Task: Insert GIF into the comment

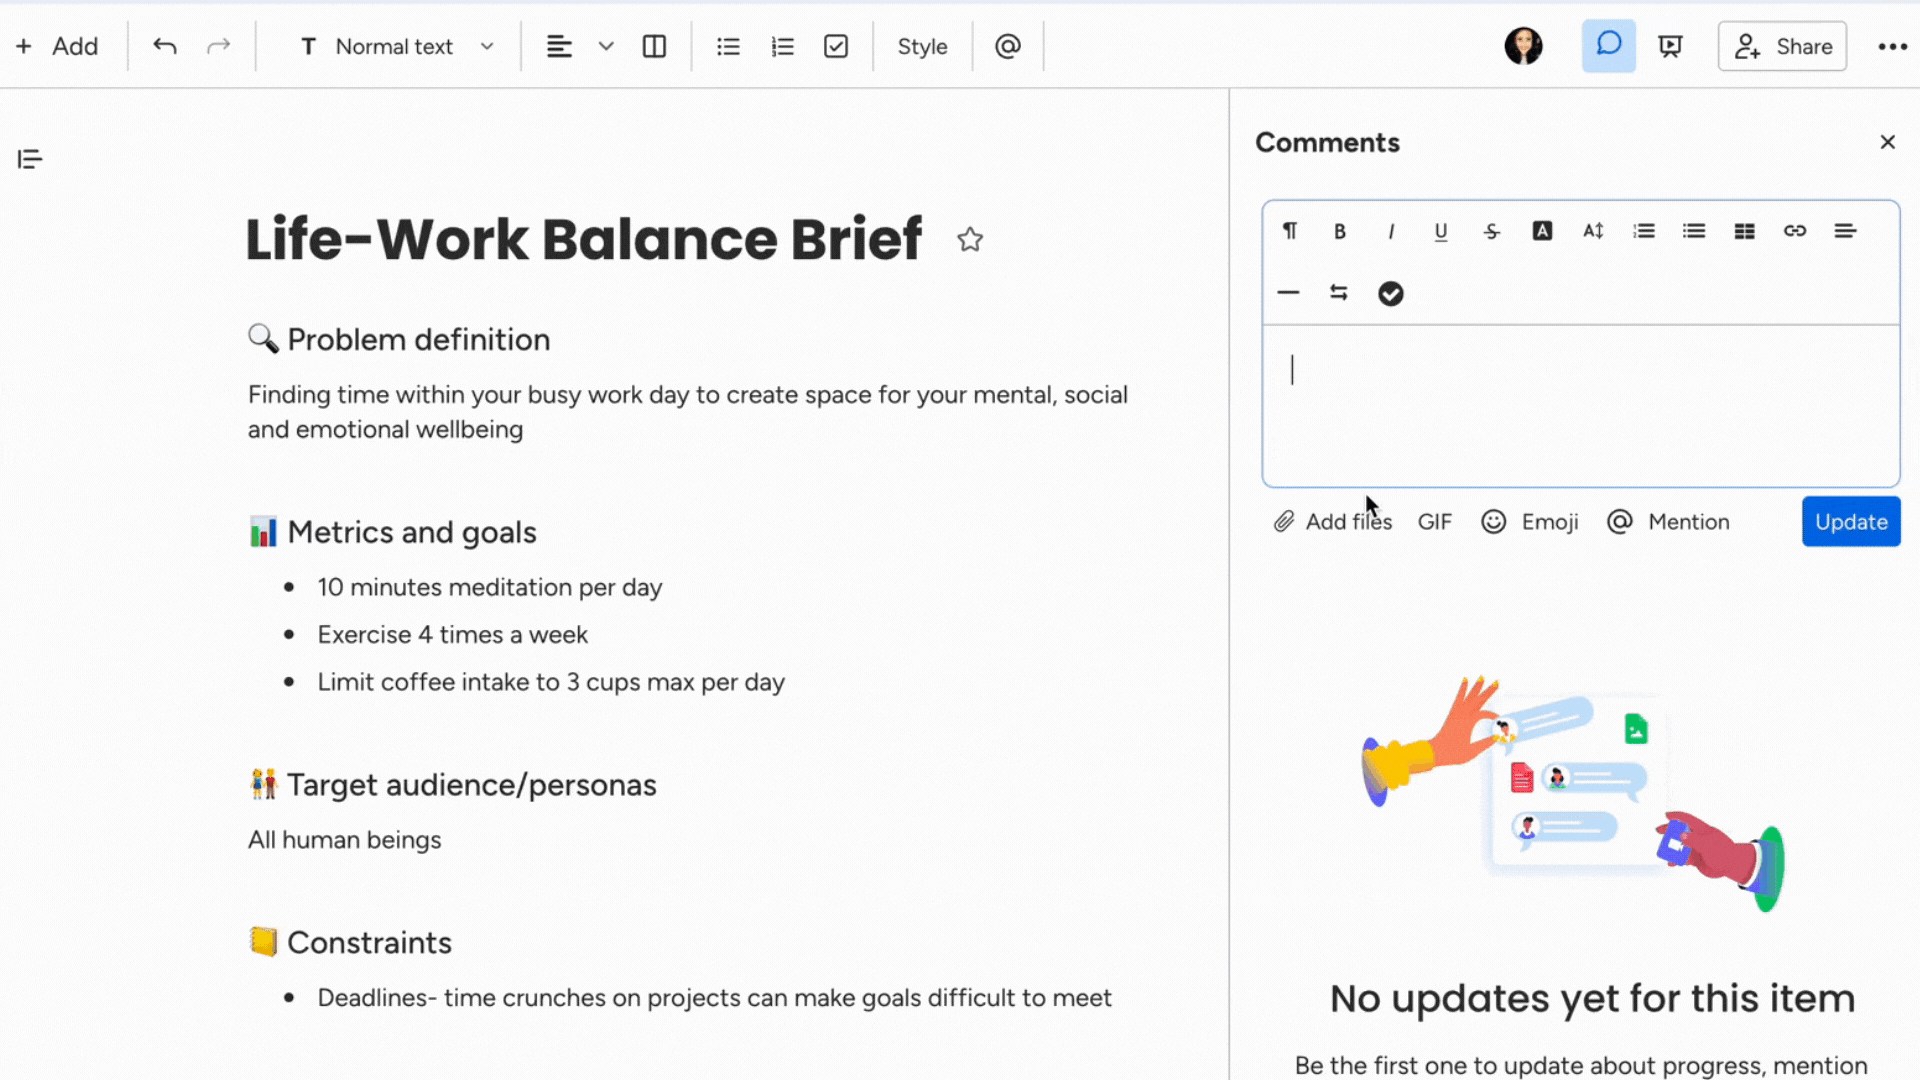Action: pos(1435,521)
